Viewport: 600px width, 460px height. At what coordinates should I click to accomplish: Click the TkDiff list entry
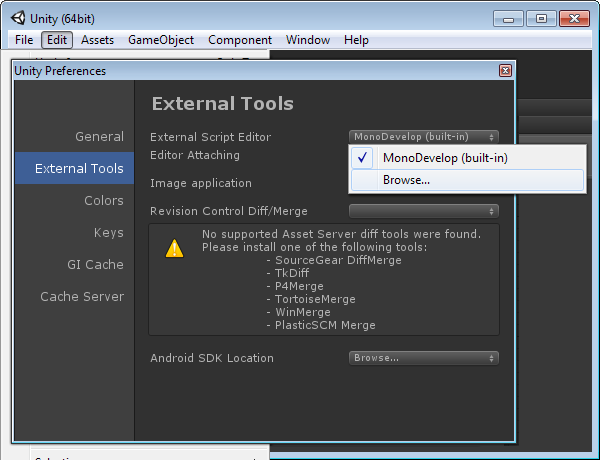point(292,273)
